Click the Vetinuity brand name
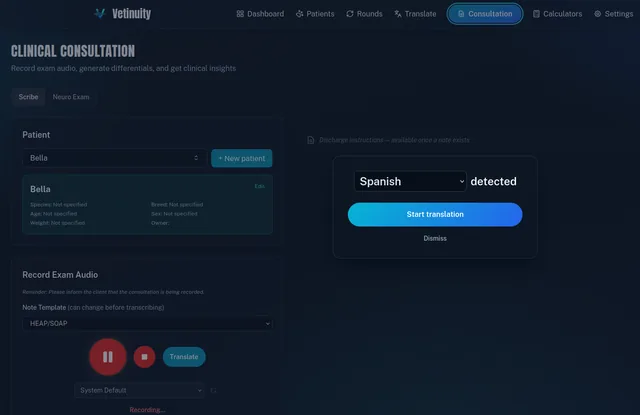Image resolution: width=640 pixels, height=415 pixels. [131, 13]
